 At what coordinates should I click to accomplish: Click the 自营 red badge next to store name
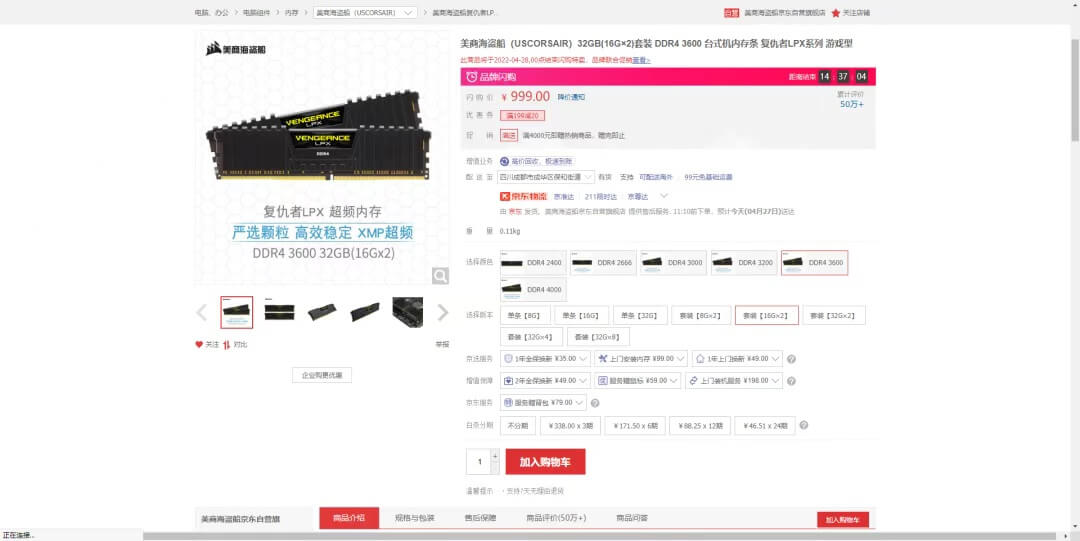(731, 12)
